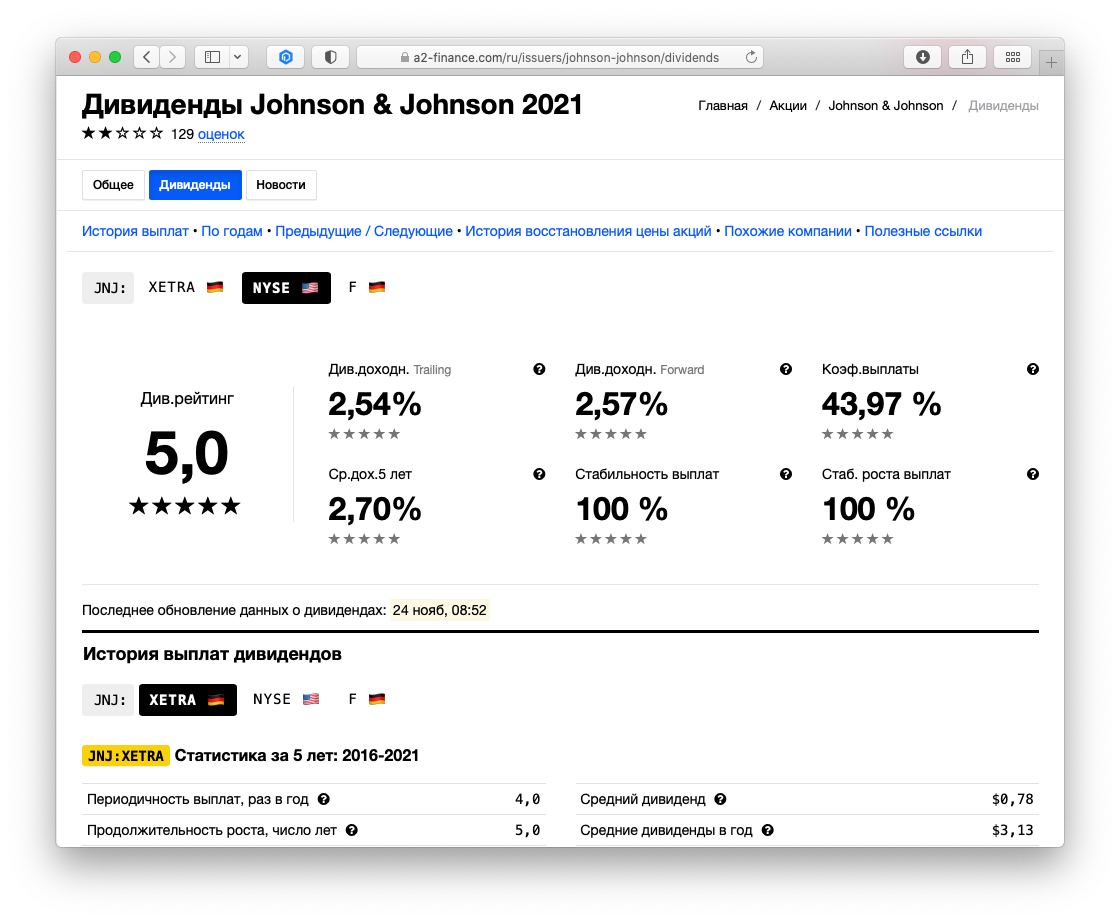Image resolution: width=1120 pixels, height=921 pixels.
Task: Toggle the Safari sidebar button
Action: [x=212, y=57]
